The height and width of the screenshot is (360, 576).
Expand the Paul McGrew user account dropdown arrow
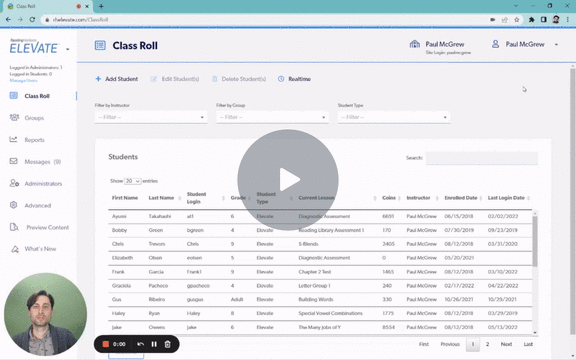click(556, 44)
